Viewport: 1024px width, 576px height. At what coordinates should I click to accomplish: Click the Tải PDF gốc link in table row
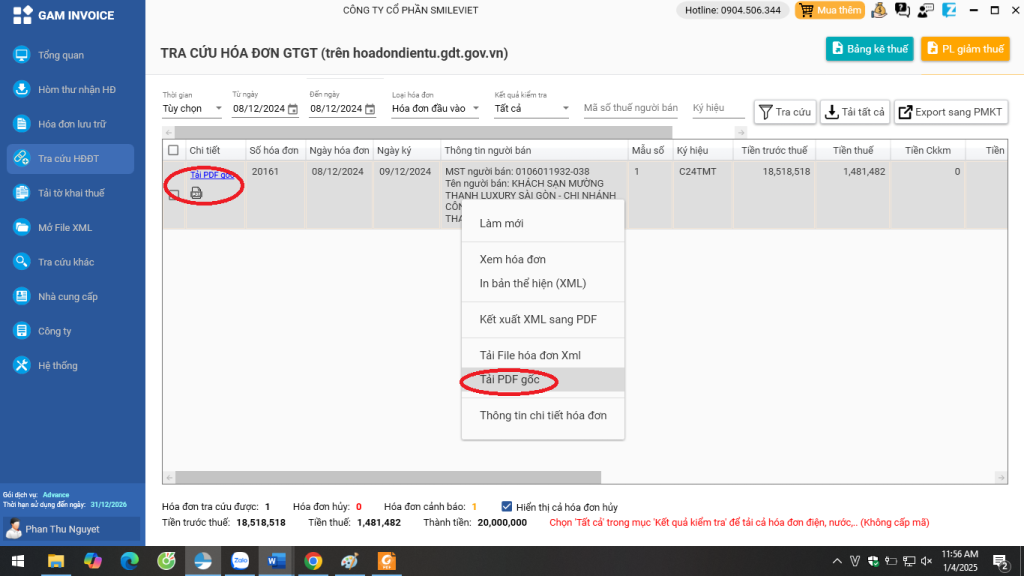click(211, 175)
